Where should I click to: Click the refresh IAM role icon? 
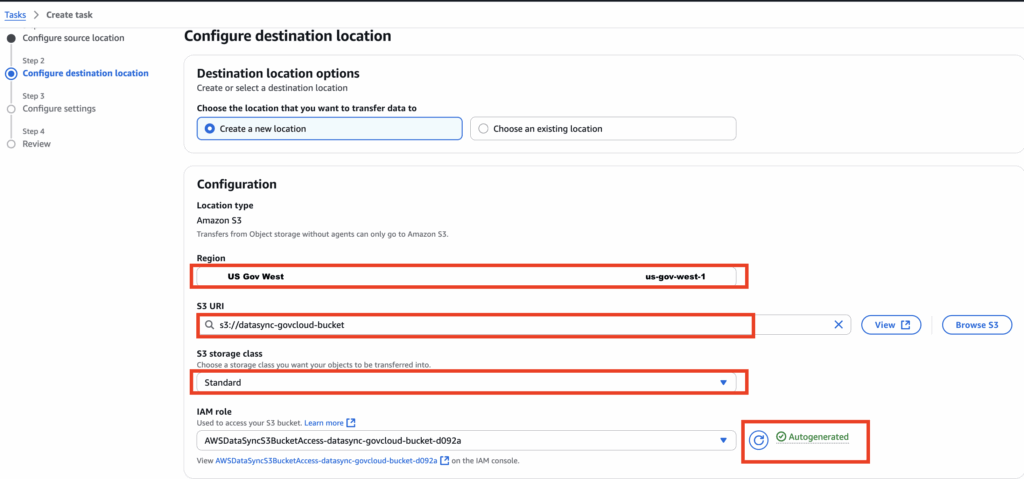tap(759, 441)
